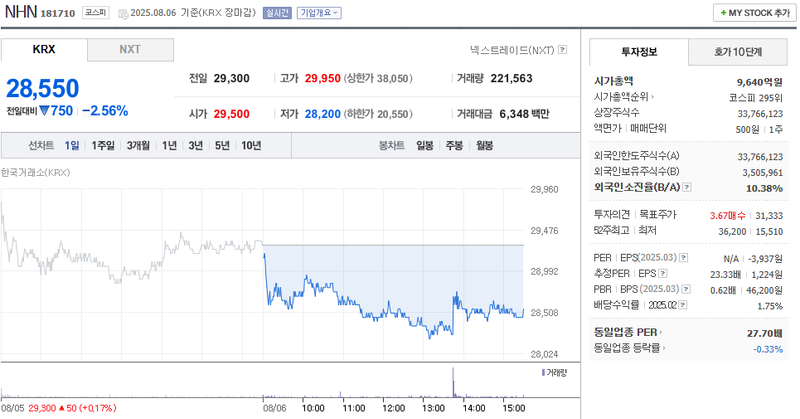The image size is (800, 419).
Task: Click 동일업종 등락률 value -0.33%
Action: tap(768, 350)
